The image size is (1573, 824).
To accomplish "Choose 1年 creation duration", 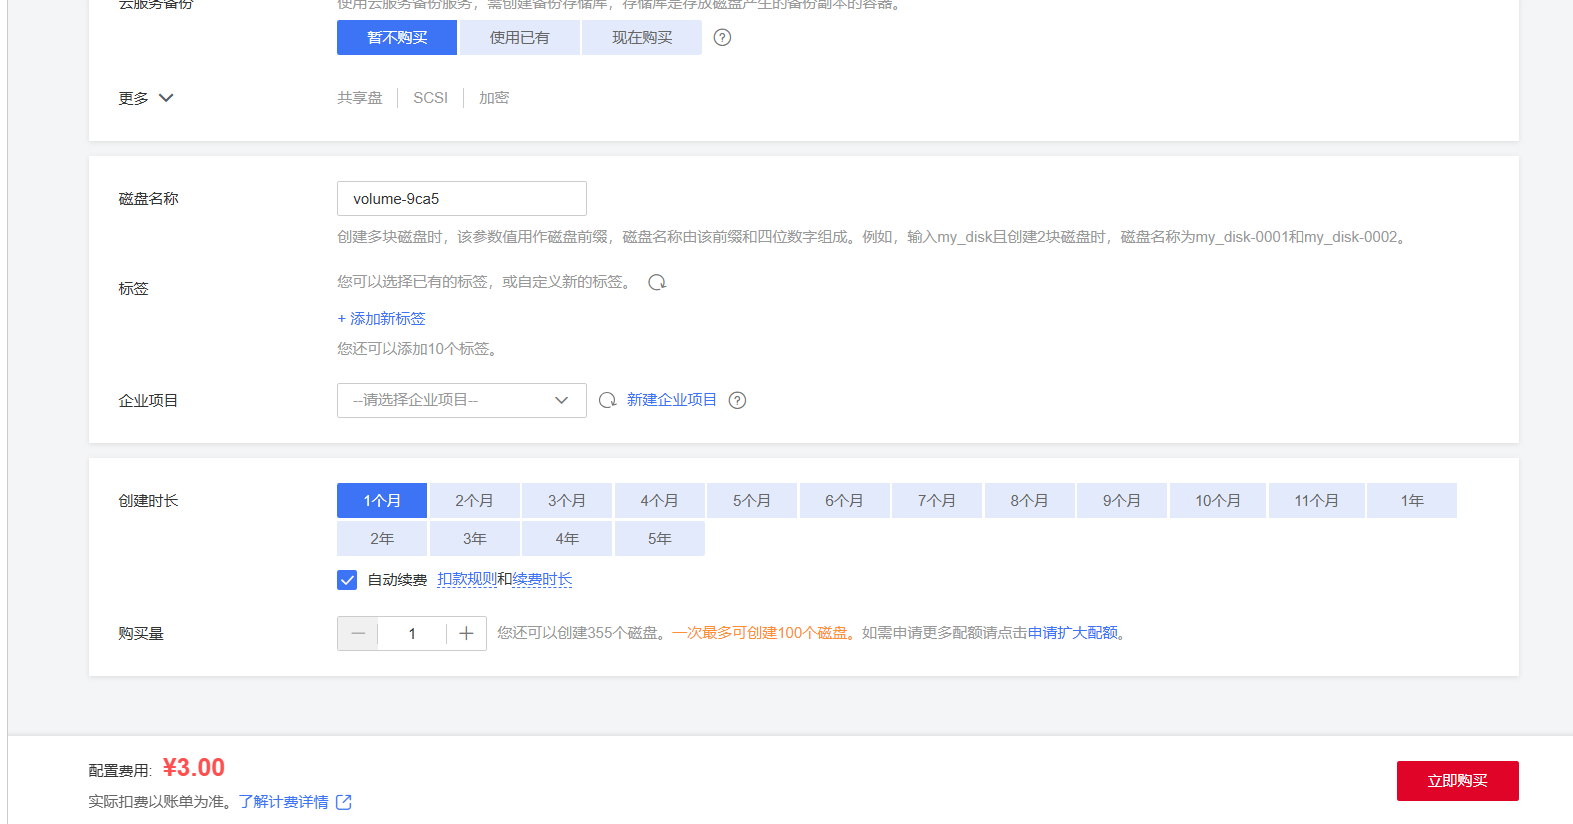I will click(x=1411, y=501).
